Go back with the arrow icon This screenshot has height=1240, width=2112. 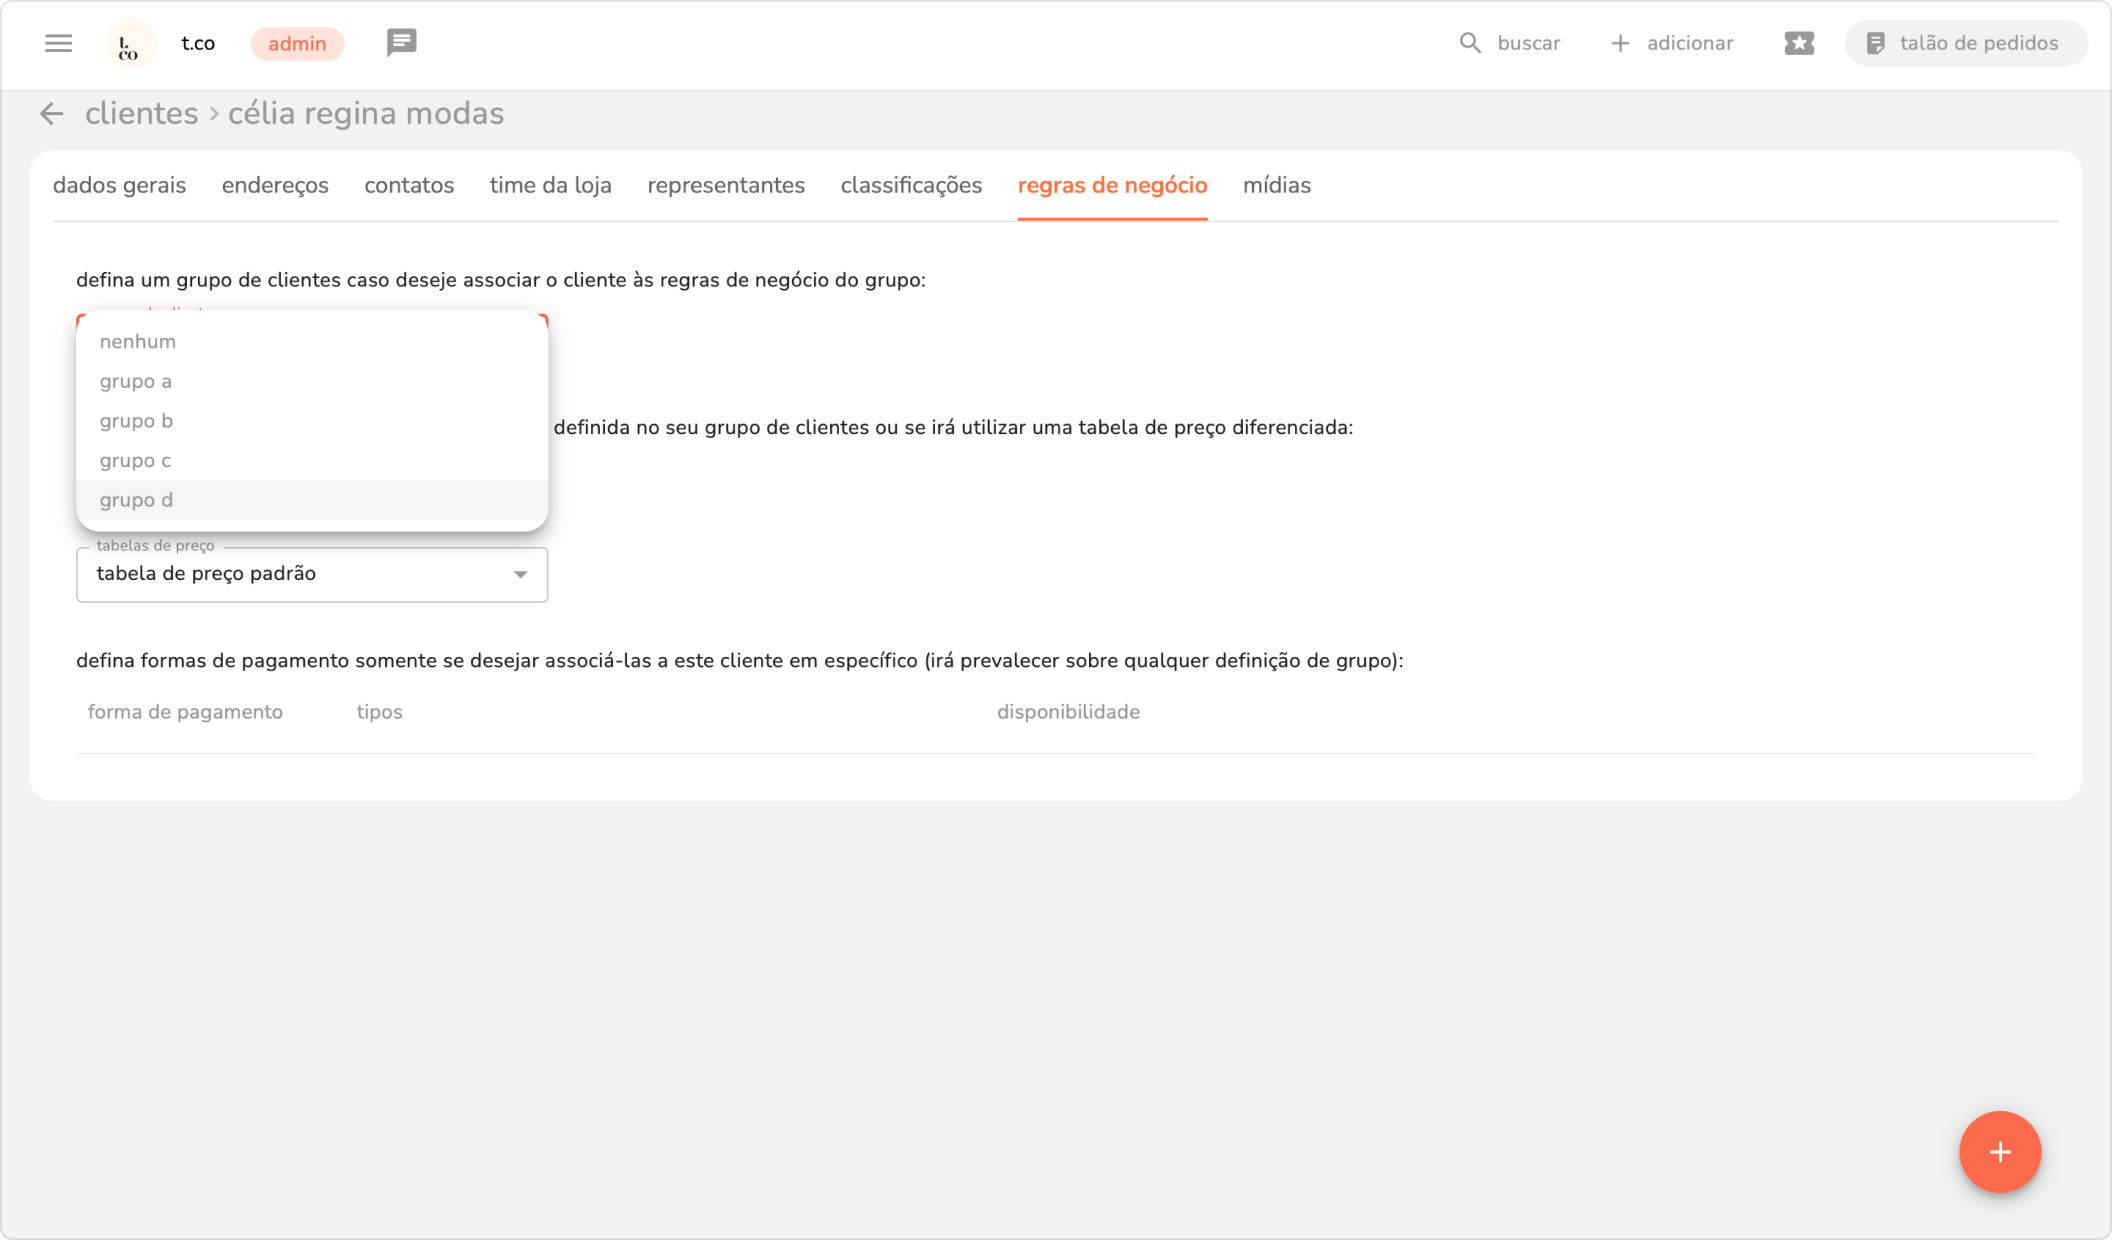[51, 114]
